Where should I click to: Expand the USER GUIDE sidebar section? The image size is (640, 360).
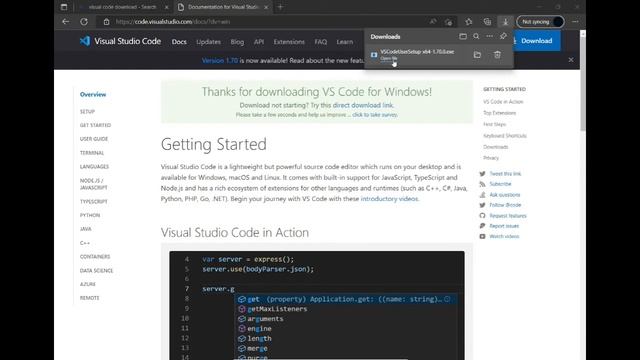pyautogui.click(x=94, y=139)
